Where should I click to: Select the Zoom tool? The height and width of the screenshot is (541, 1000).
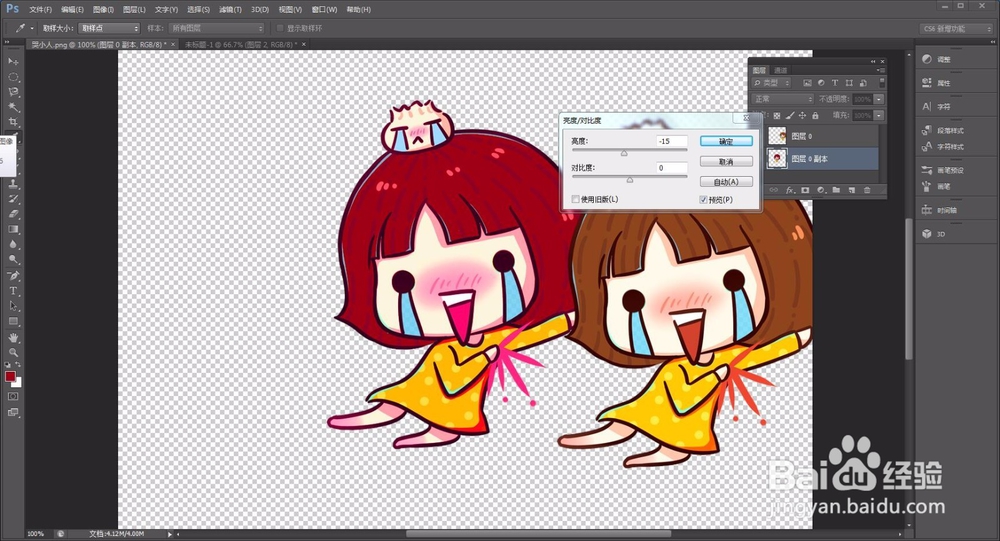(13, 352)
